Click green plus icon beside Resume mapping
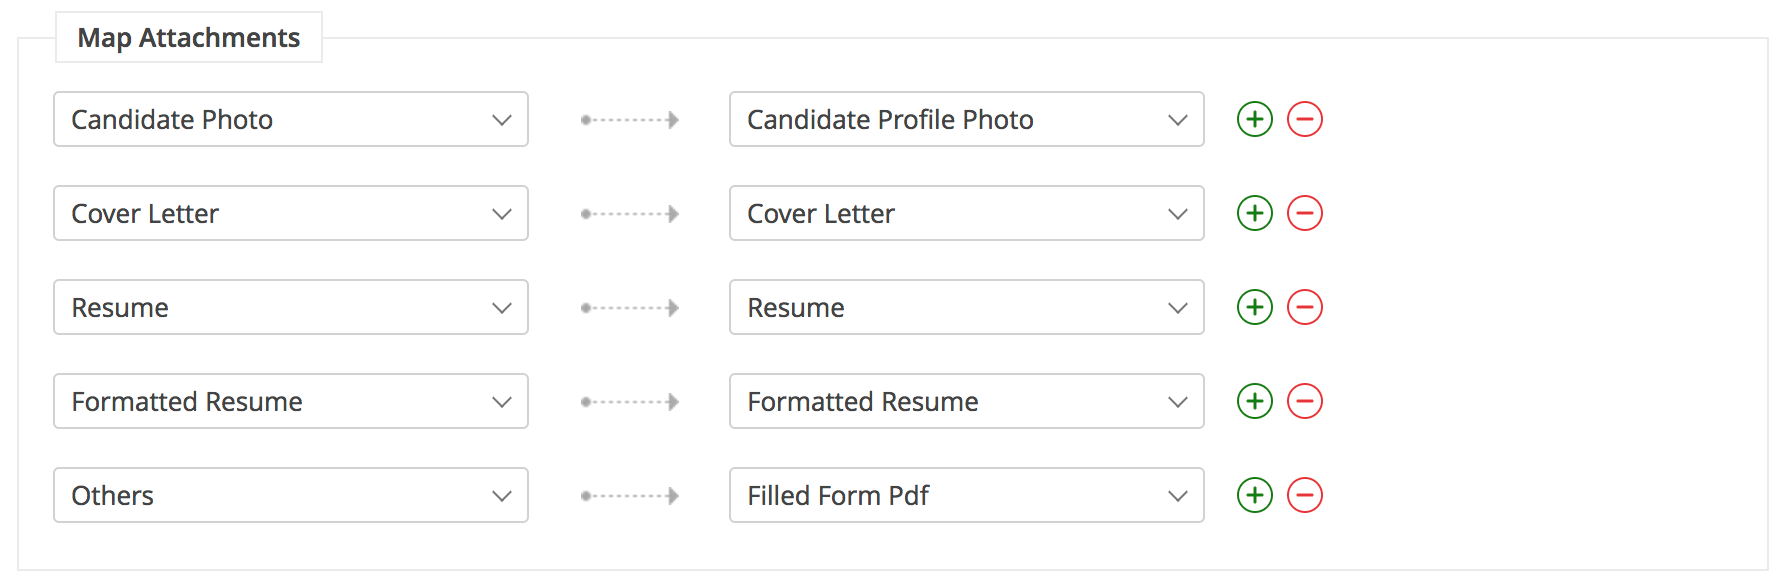 point(1254,307)
